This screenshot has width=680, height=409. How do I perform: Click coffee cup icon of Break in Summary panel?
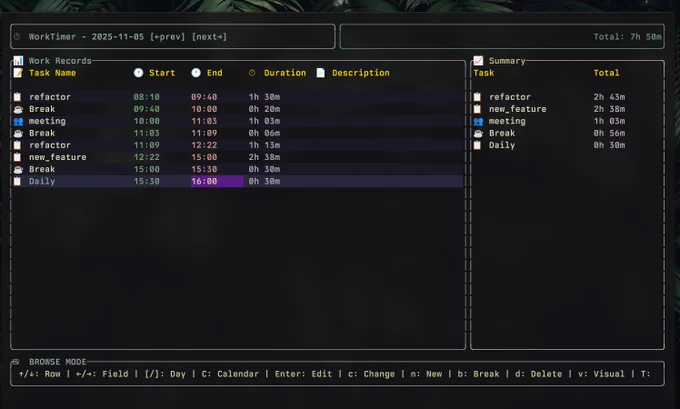pyautogui.click(x=478, y=133)
